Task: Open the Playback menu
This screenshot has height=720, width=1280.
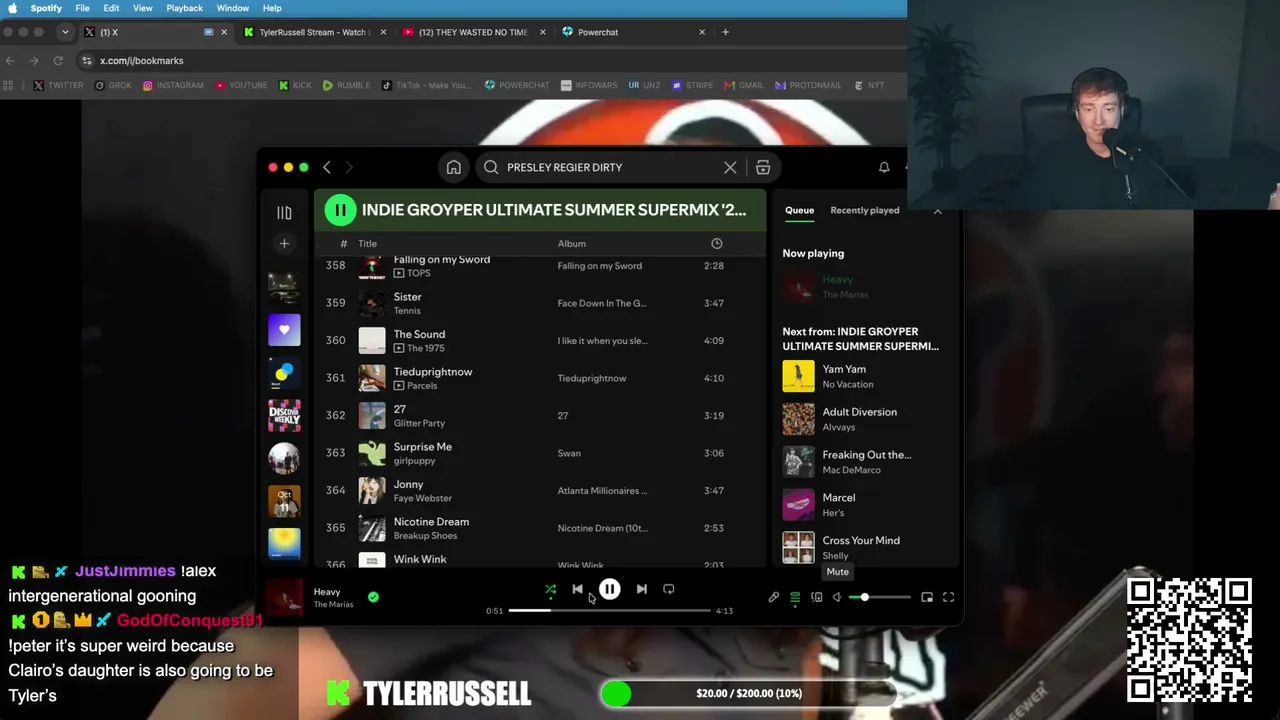Action: (184, 8)
